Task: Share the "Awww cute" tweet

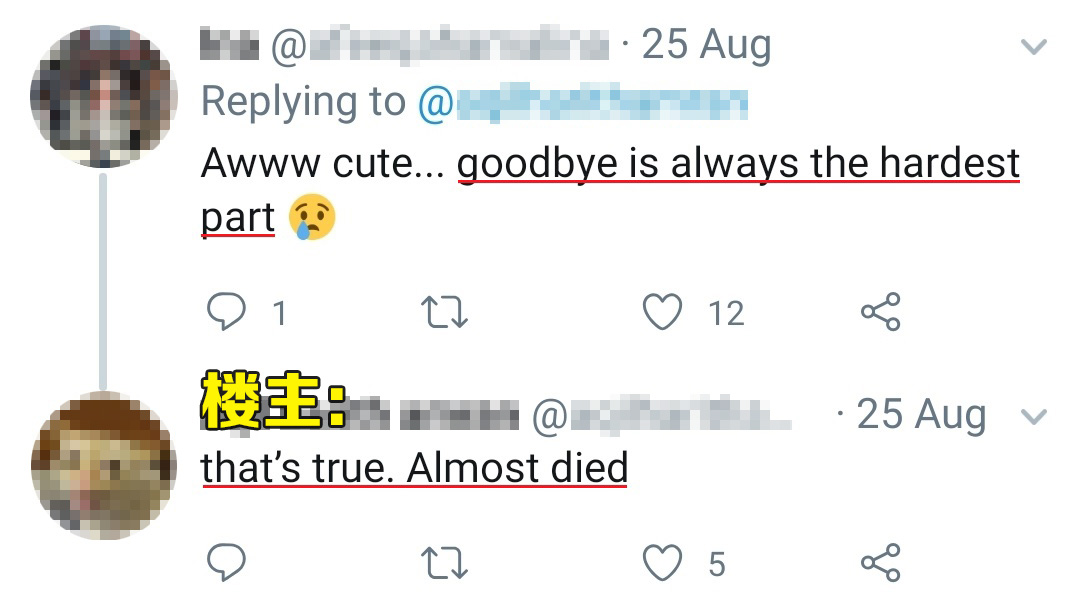Action: [880, 313]
